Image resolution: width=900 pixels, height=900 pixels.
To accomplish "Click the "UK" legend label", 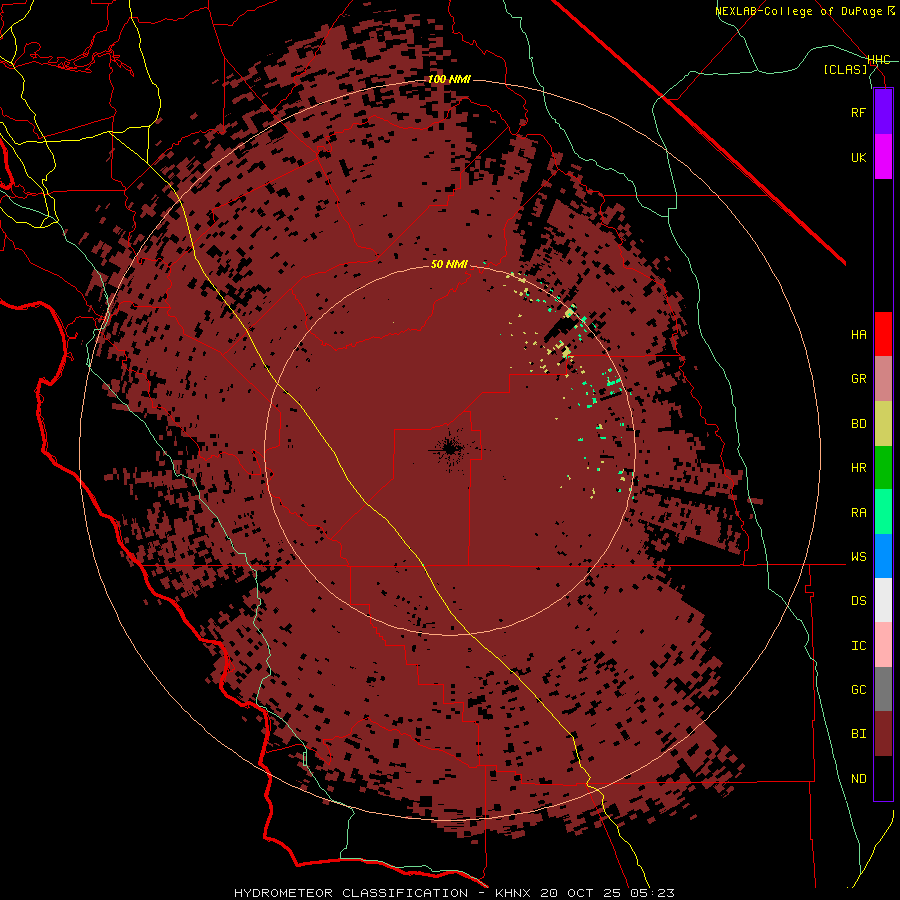I will pyautogui.click(x=858, y=157).
